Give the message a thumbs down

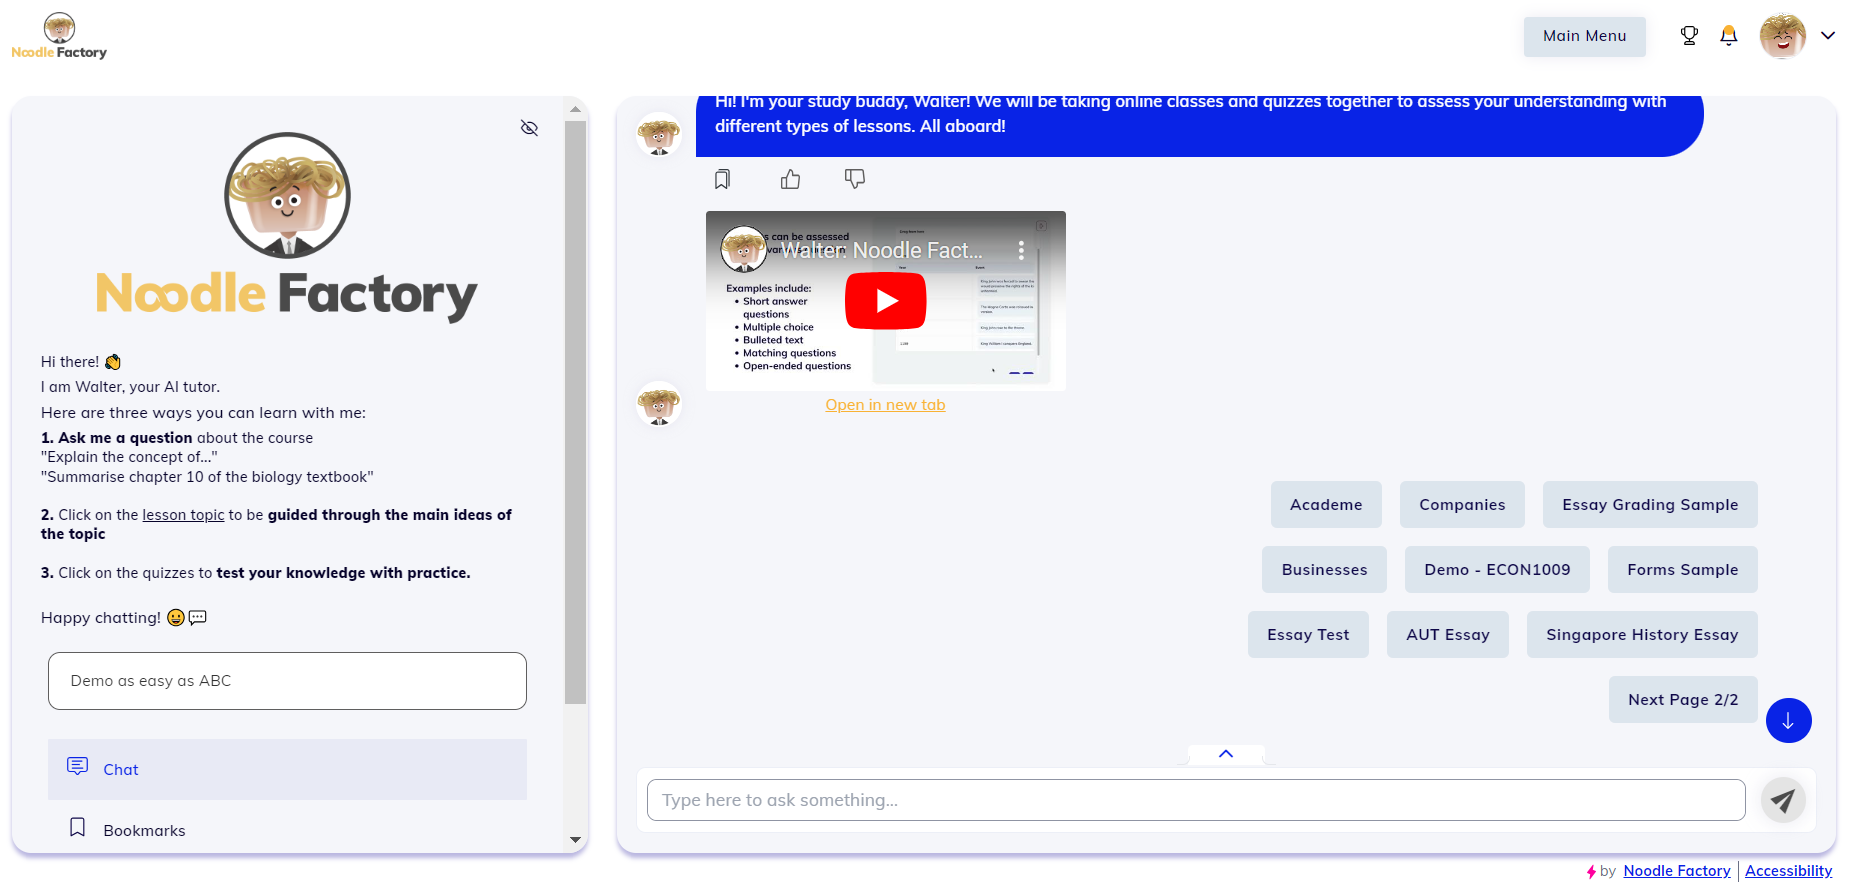pyautogui.click(x=855, y=179)
